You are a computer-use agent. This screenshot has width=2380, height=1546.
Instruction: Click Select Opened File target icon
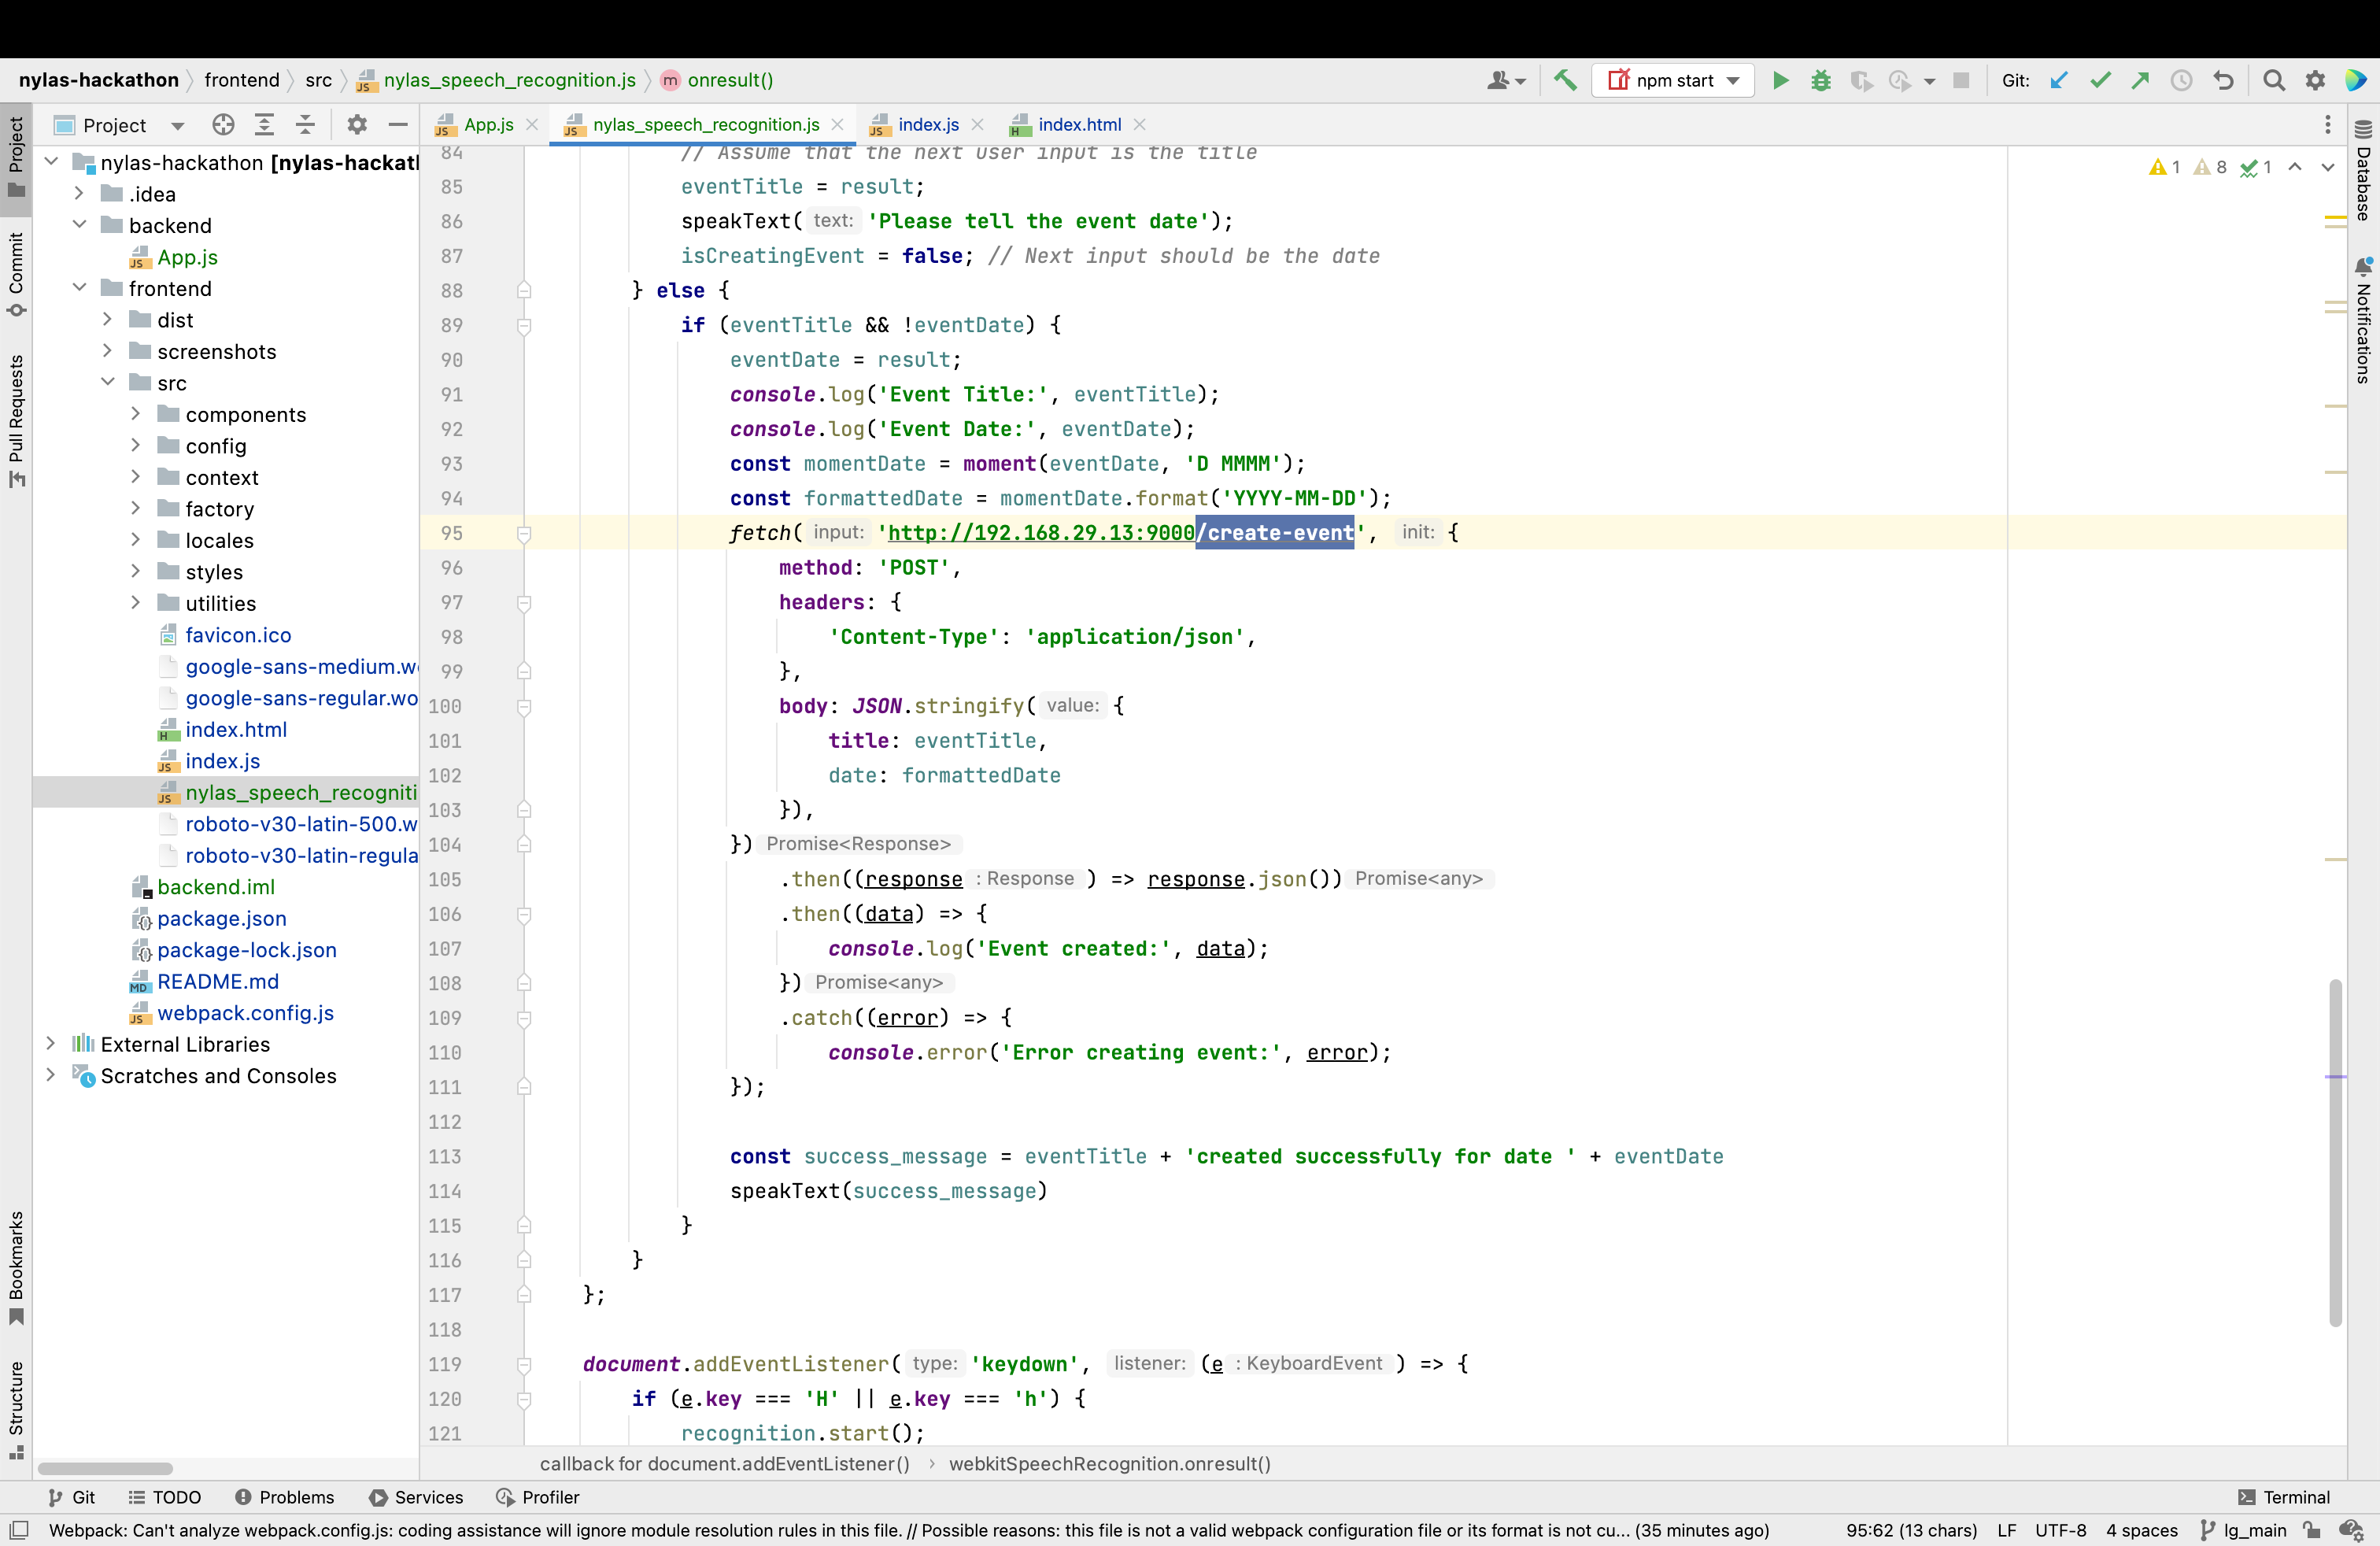223,124
